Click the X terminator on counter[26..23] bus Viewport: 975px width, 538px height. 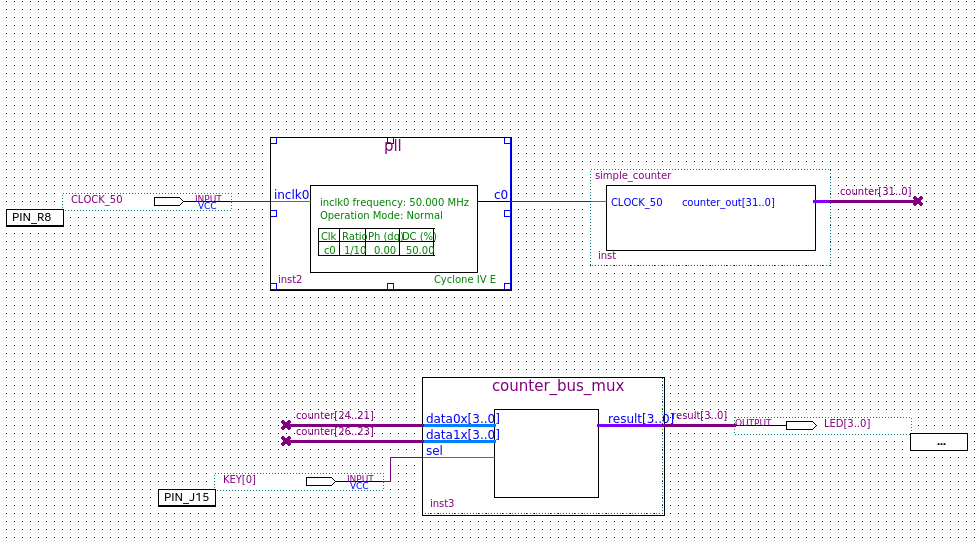tap(286, 441)
